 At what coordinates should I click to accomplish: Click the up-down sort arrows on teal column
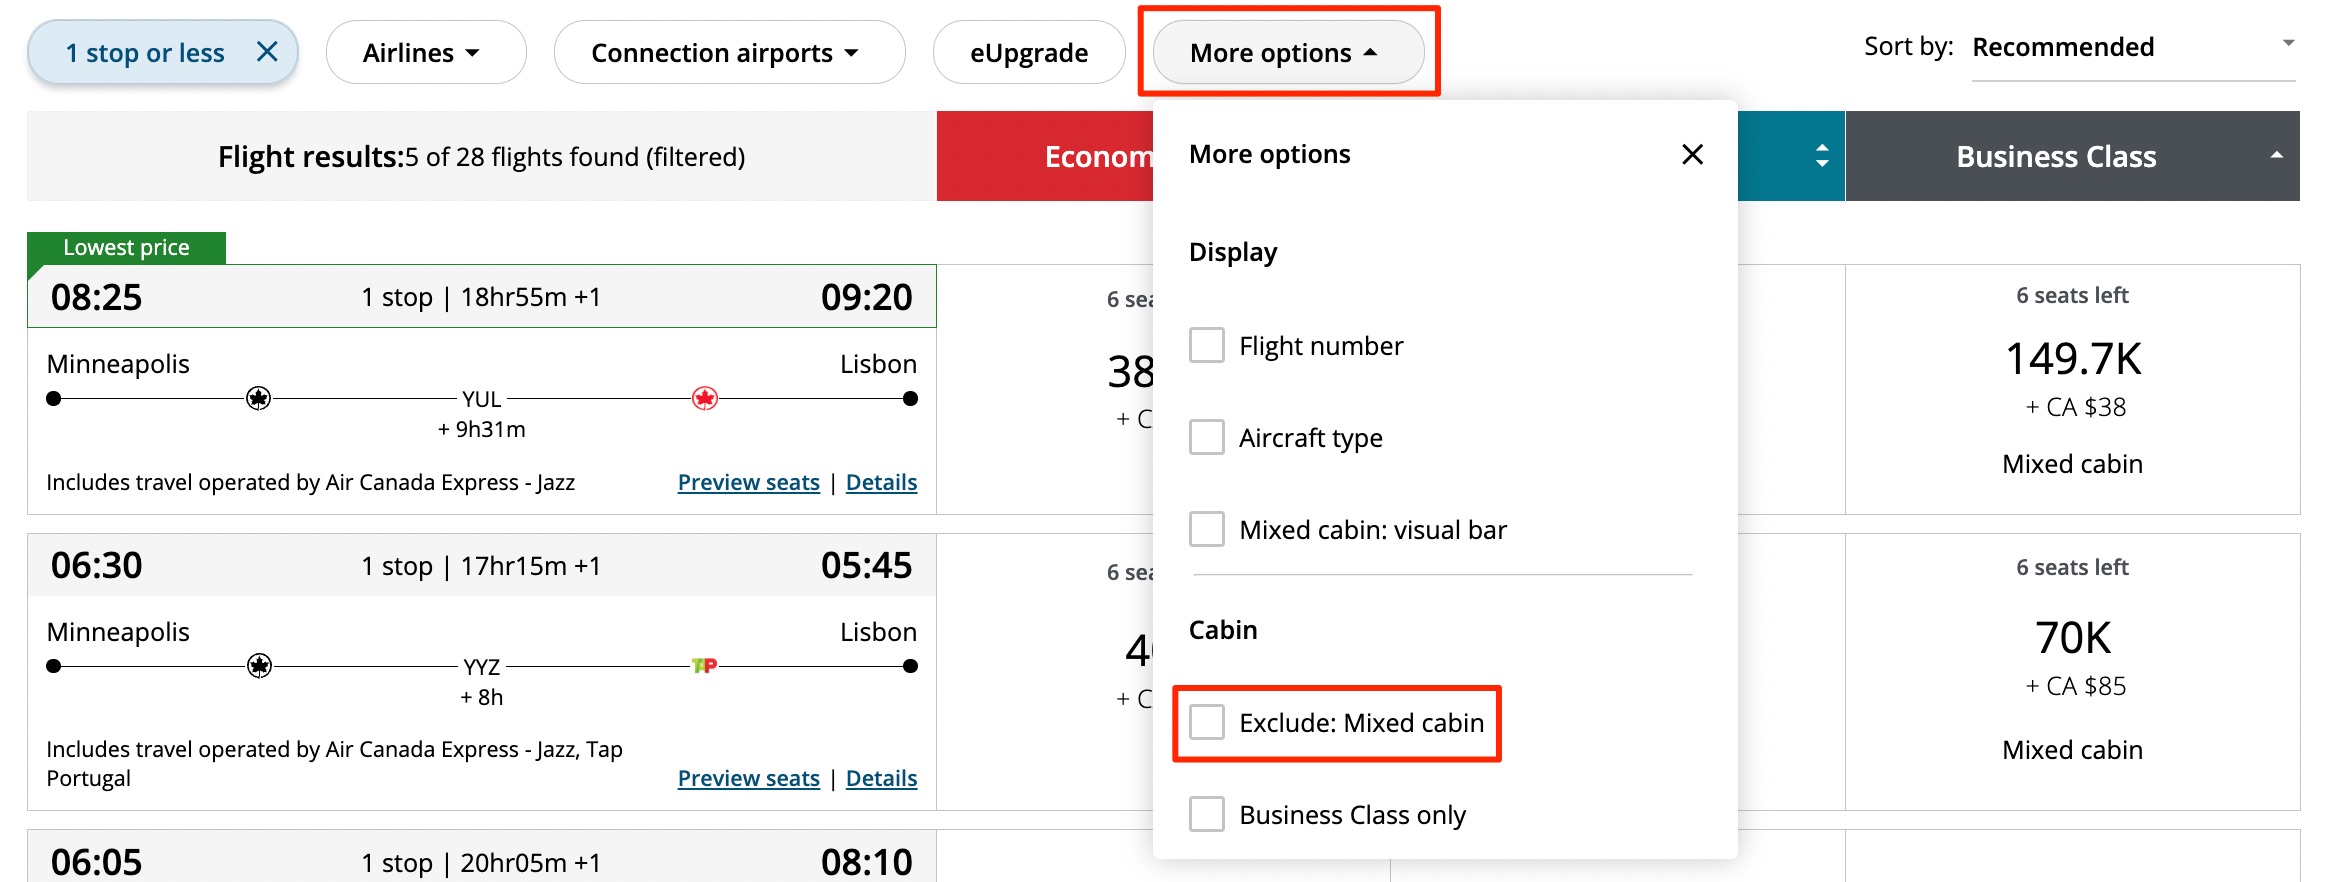tap(1820, 156)
